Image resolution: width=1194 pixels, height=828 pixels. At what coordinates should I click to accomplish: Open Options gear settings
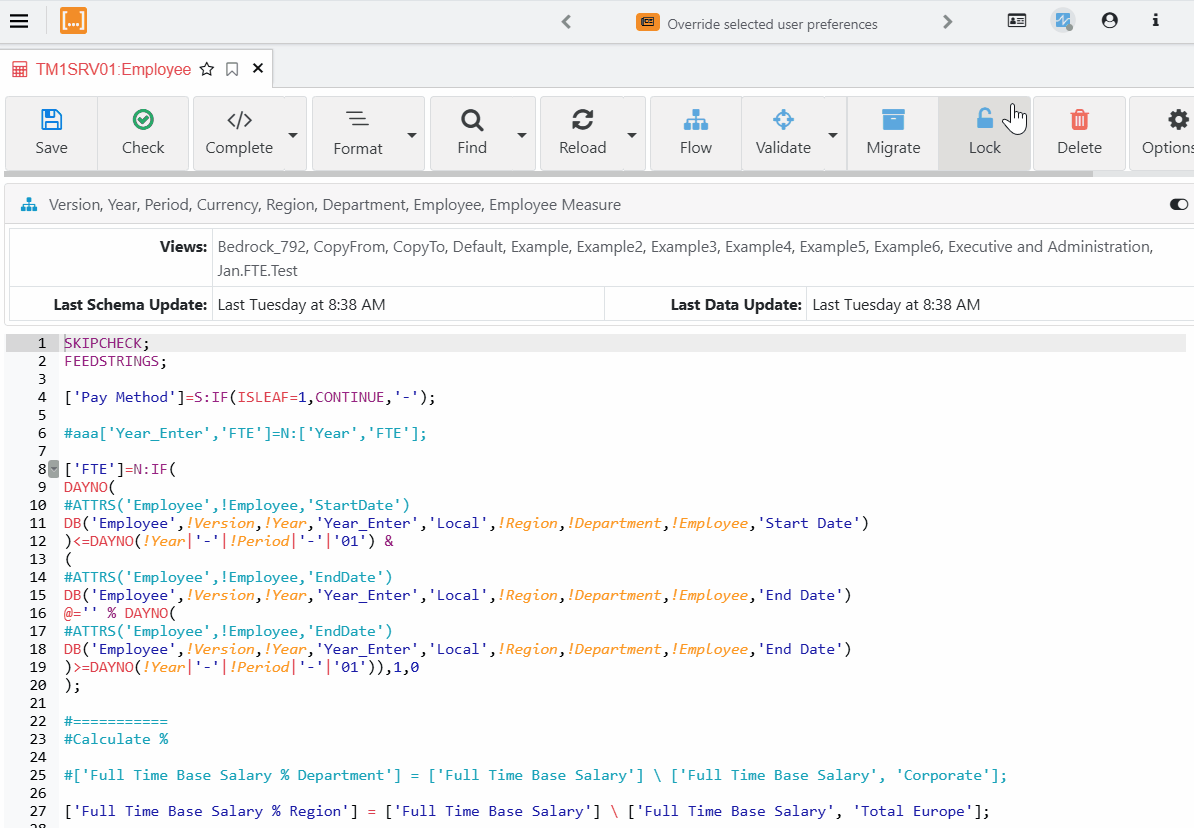point(1165,133)
